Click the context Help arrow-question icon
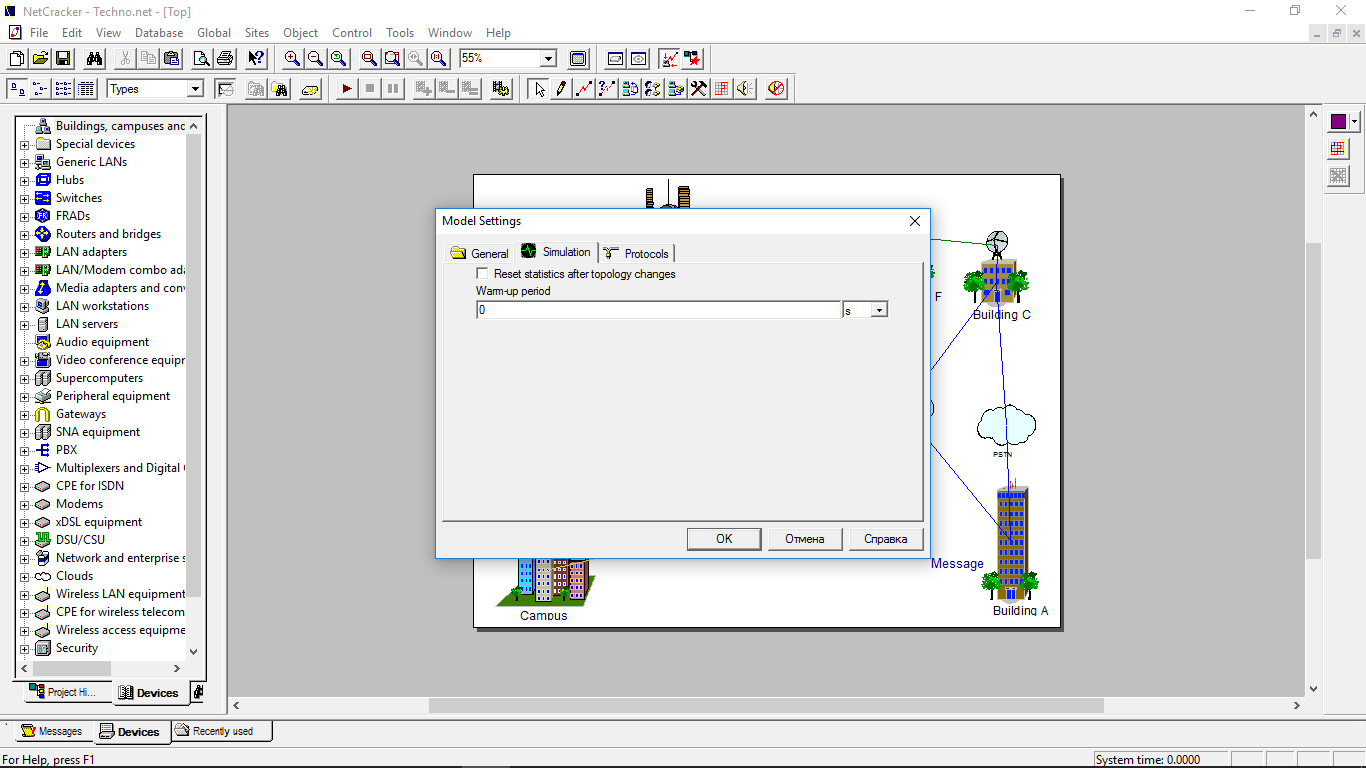Image resolution: width=1366 pixels, height=768 pixels. 256,59
